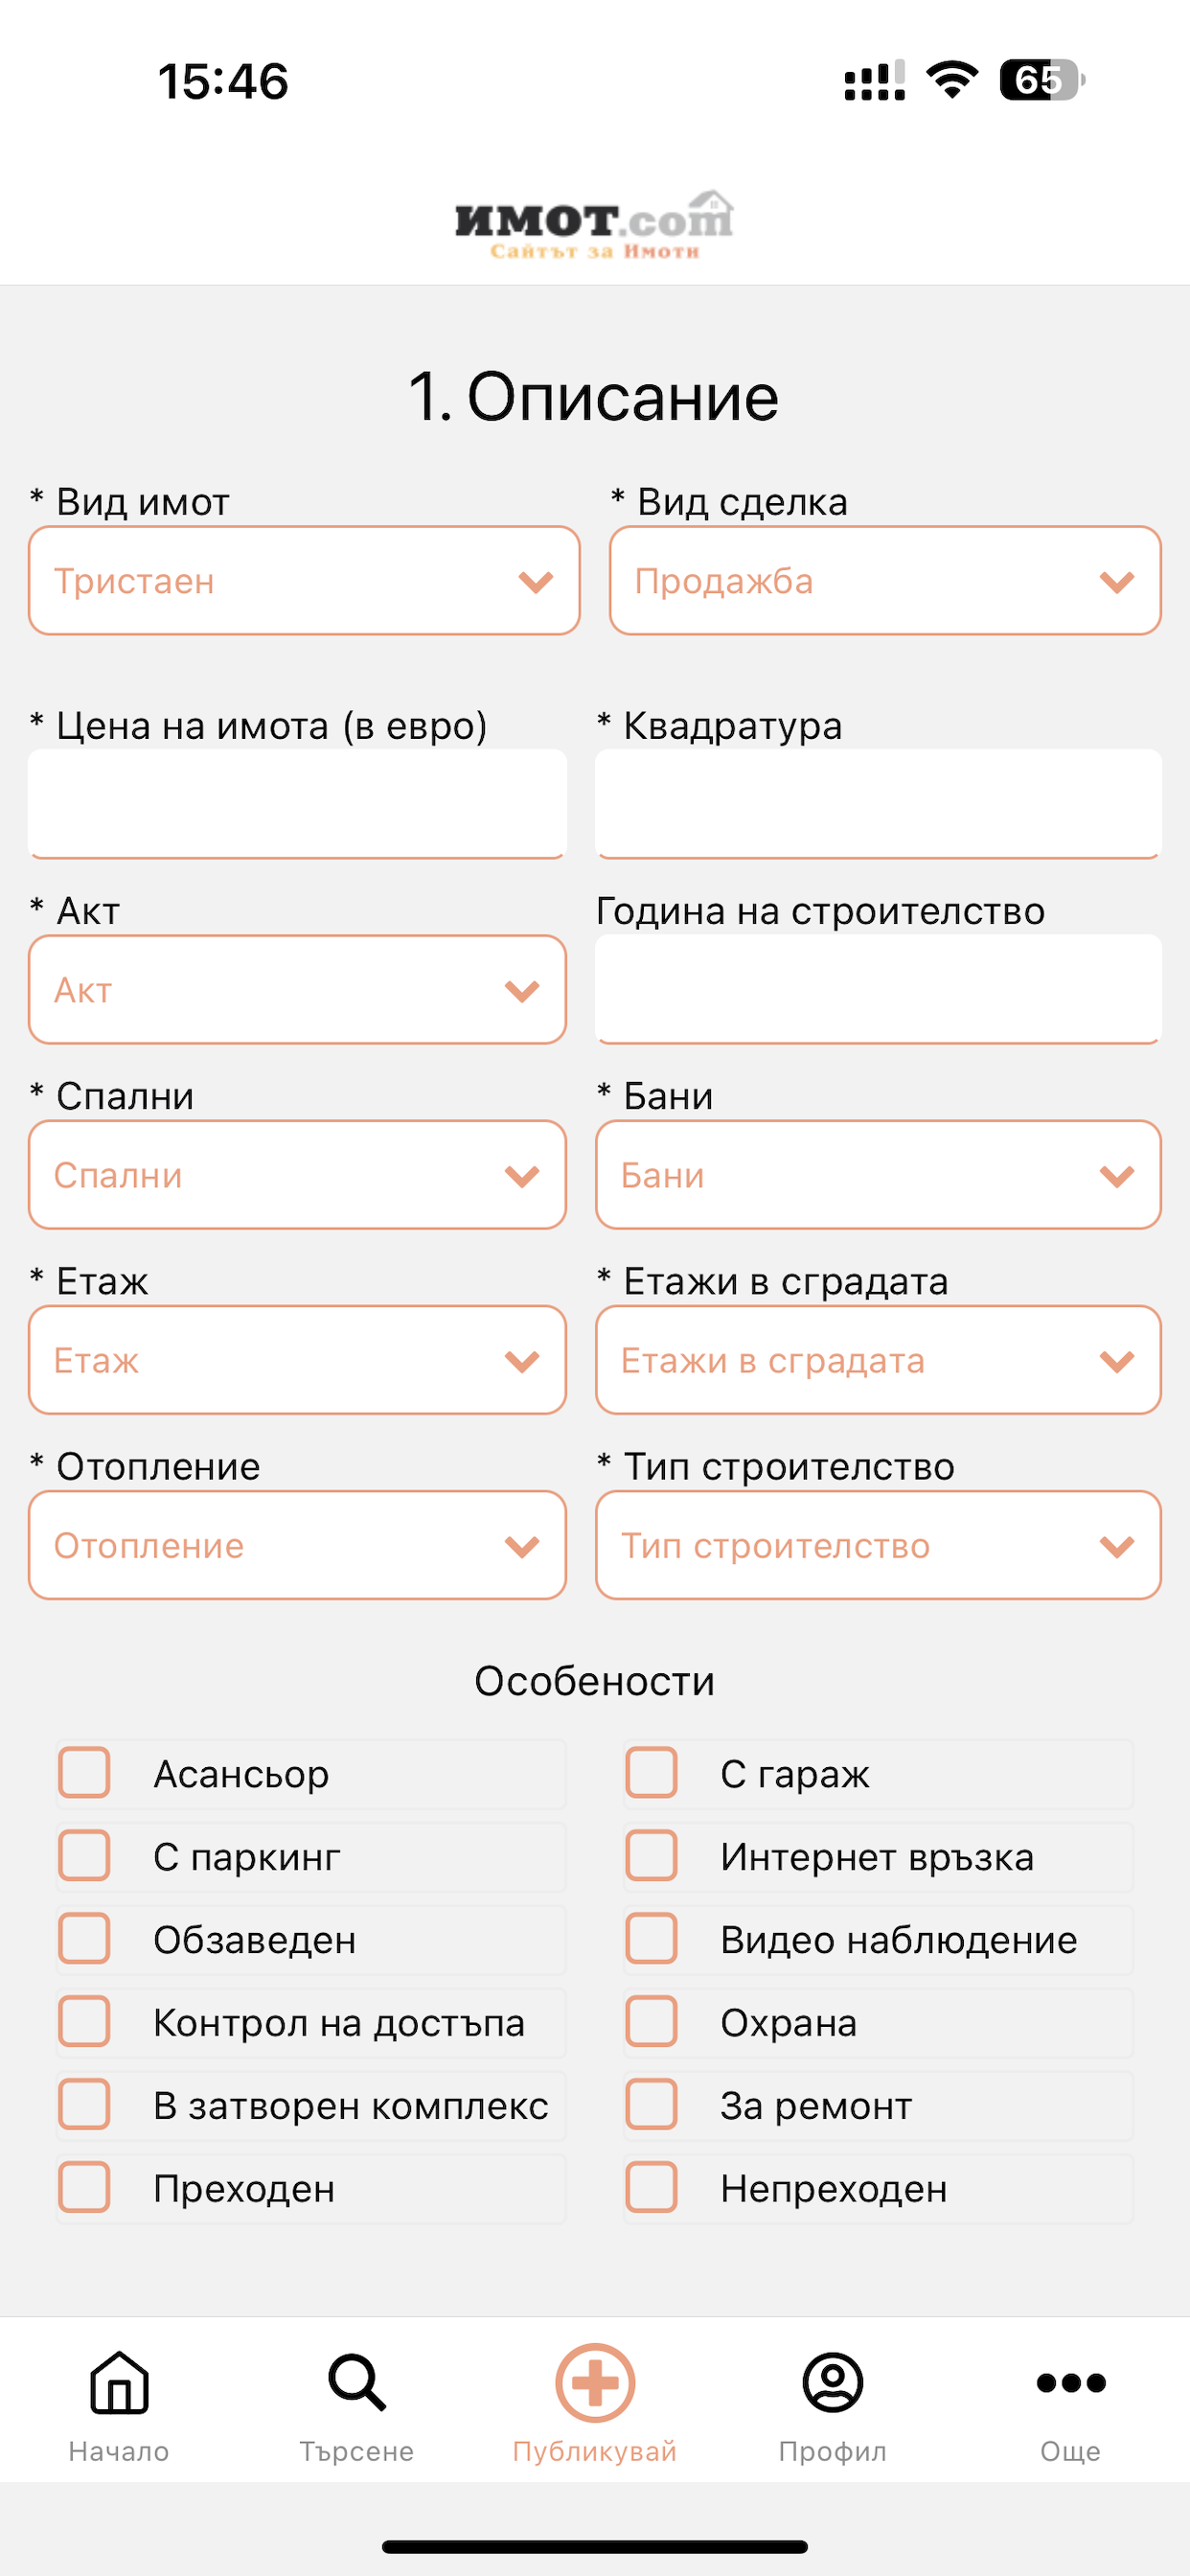Open Търсене magnifier icon
Image resolution: width=1190 pixels, height=2576 pixels.
pyautogui.click(x=357, y=2382)
